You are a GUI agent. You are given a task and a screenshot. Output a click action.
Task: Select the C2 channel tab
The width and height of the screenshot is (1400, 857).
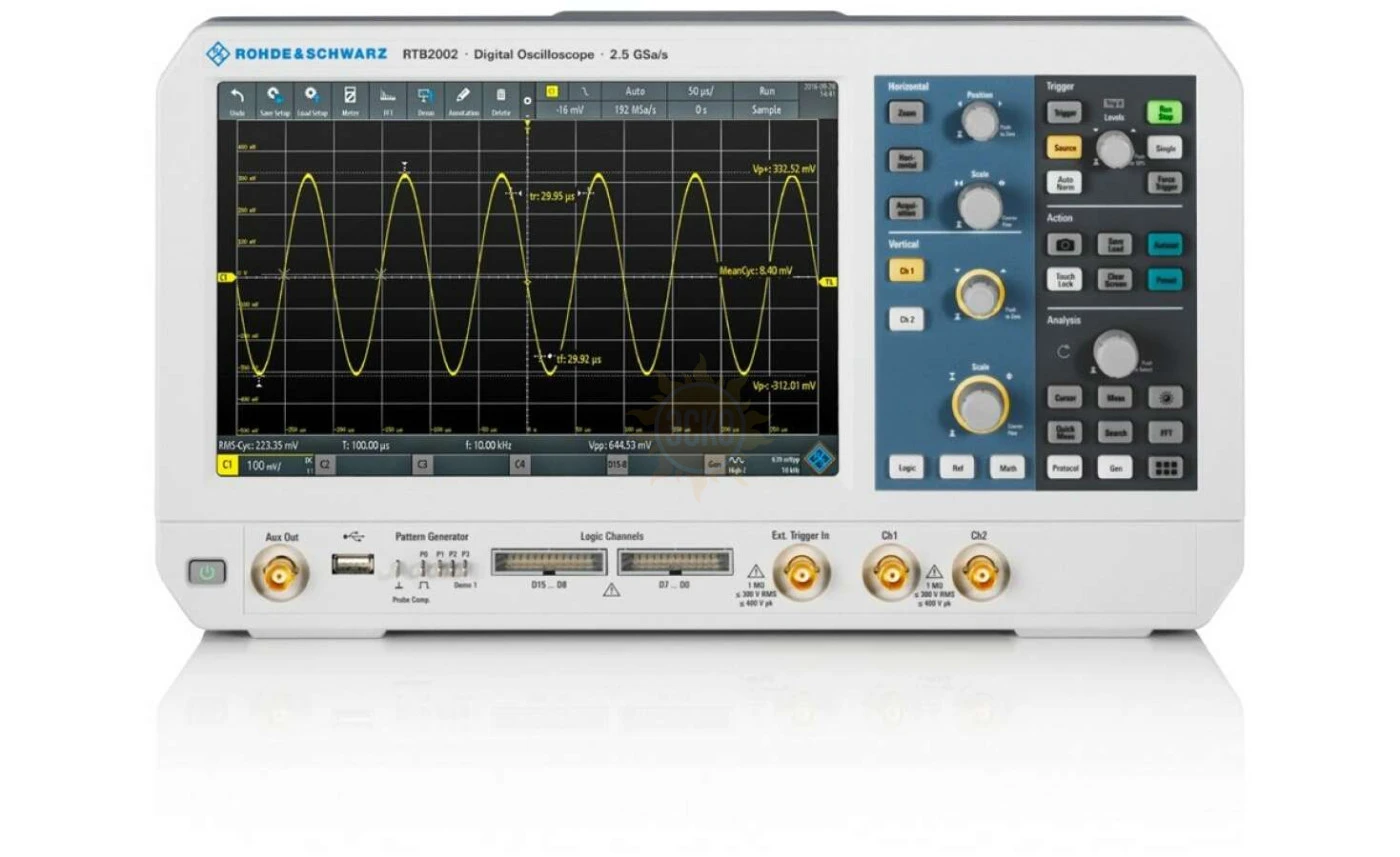326,465
